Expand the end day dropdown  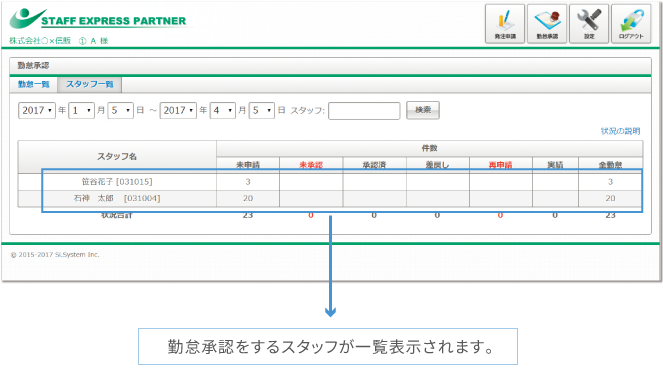click(262, 110)
